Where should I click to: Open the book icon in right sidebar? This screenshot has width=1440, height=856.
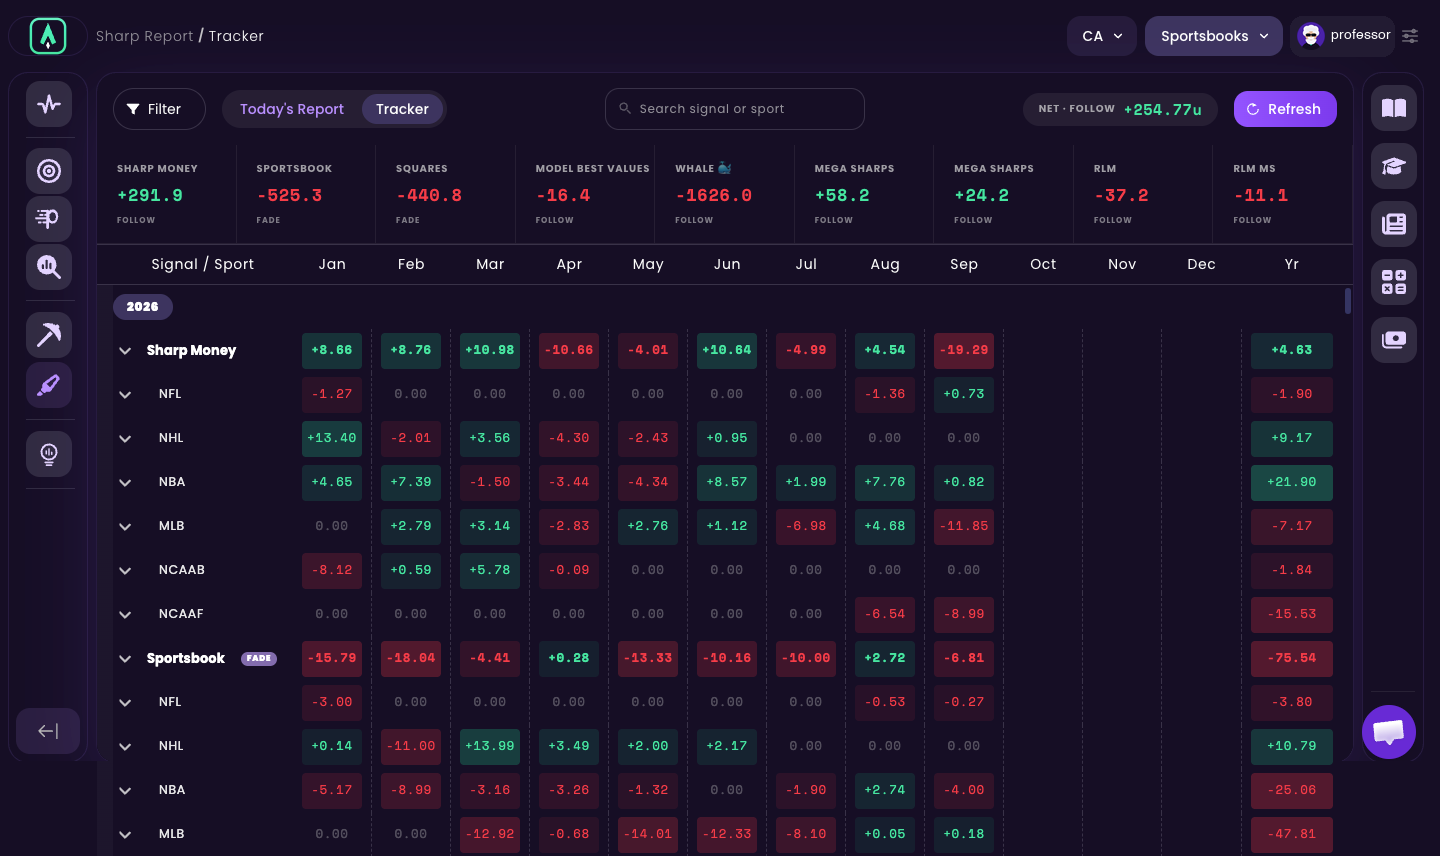(x=1394, y=108)
